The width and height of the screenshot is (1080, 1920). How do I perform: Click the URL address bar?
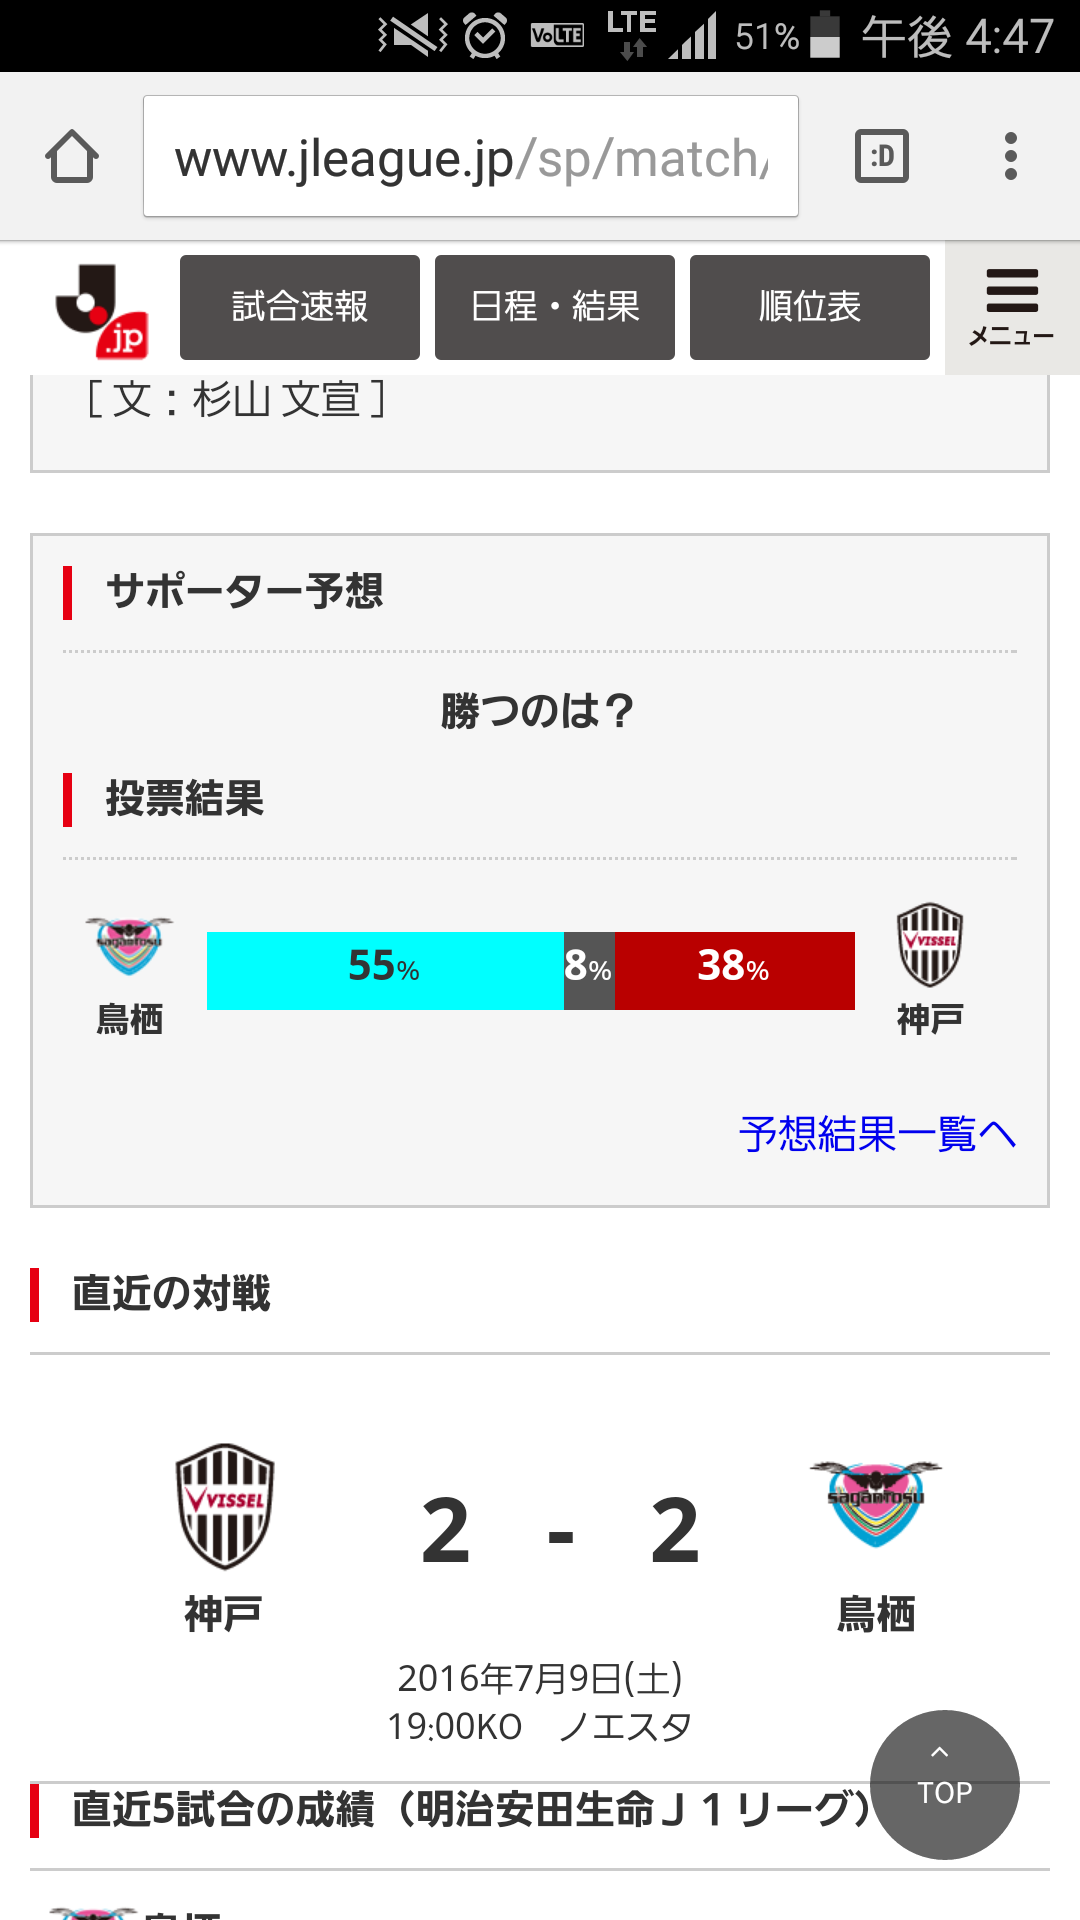click(470, 157)
